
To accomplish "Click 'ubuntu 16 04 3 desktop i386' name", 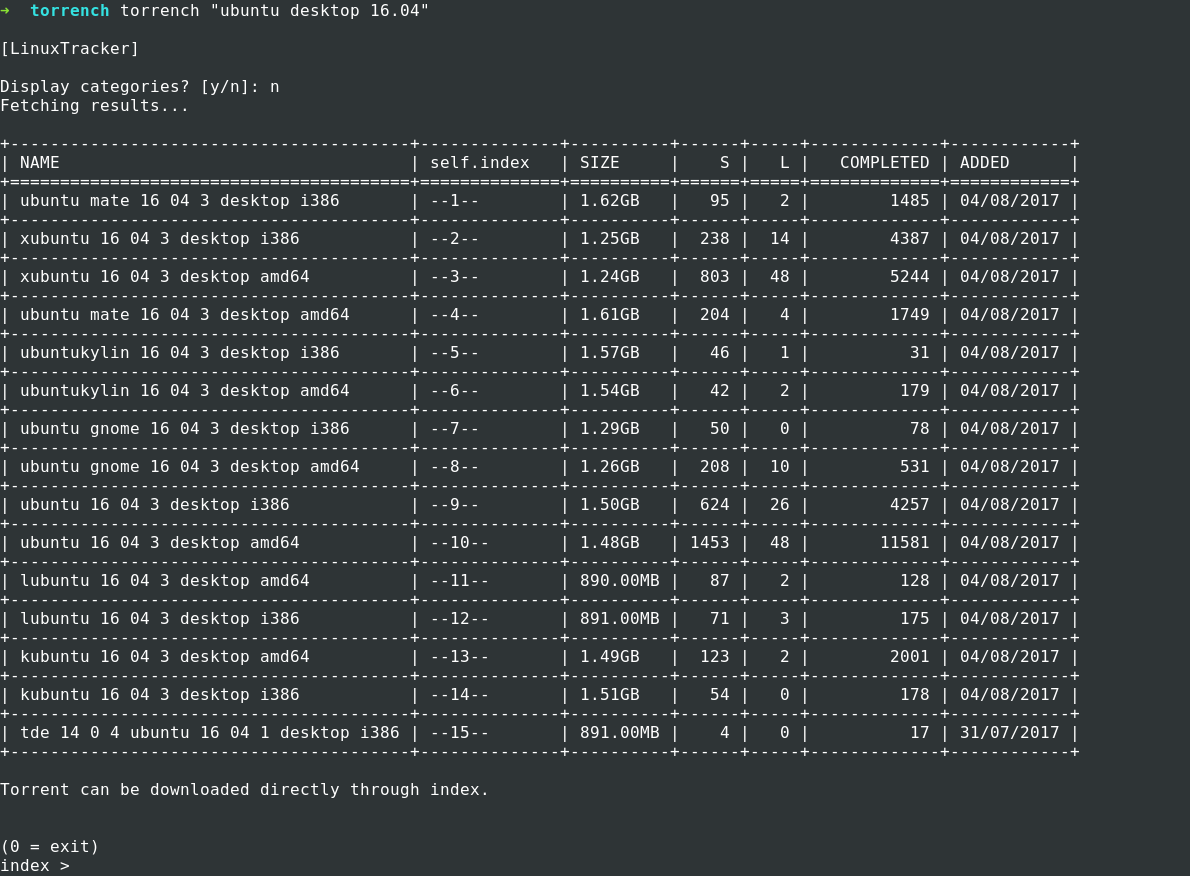I will point(155,505).
